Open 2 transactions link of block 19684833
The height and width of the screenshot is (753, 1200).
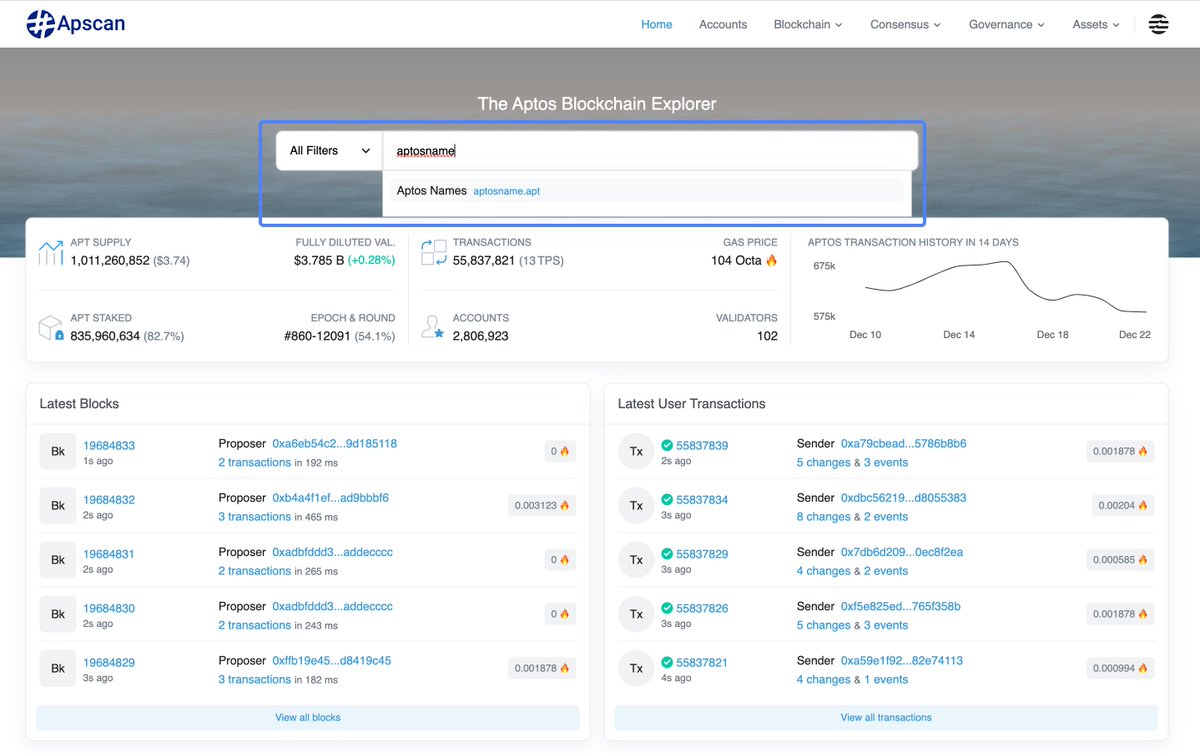(x=255, y=462)
